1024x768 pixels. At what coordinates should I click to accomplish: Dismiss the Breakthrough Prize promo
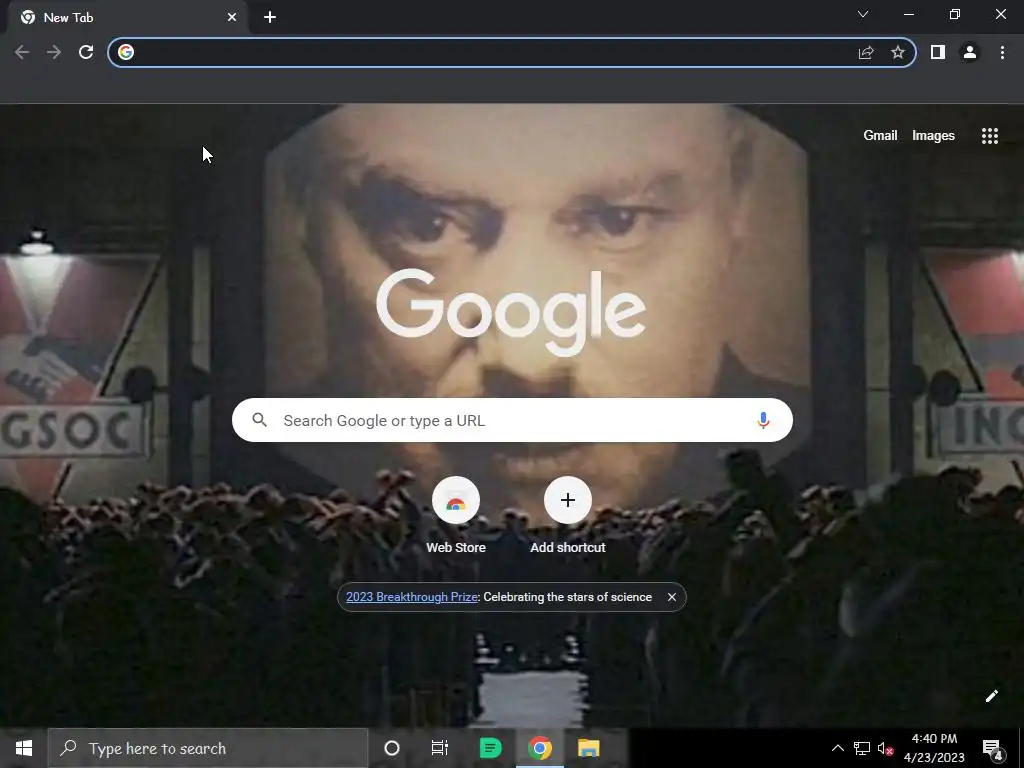(671, 597)
